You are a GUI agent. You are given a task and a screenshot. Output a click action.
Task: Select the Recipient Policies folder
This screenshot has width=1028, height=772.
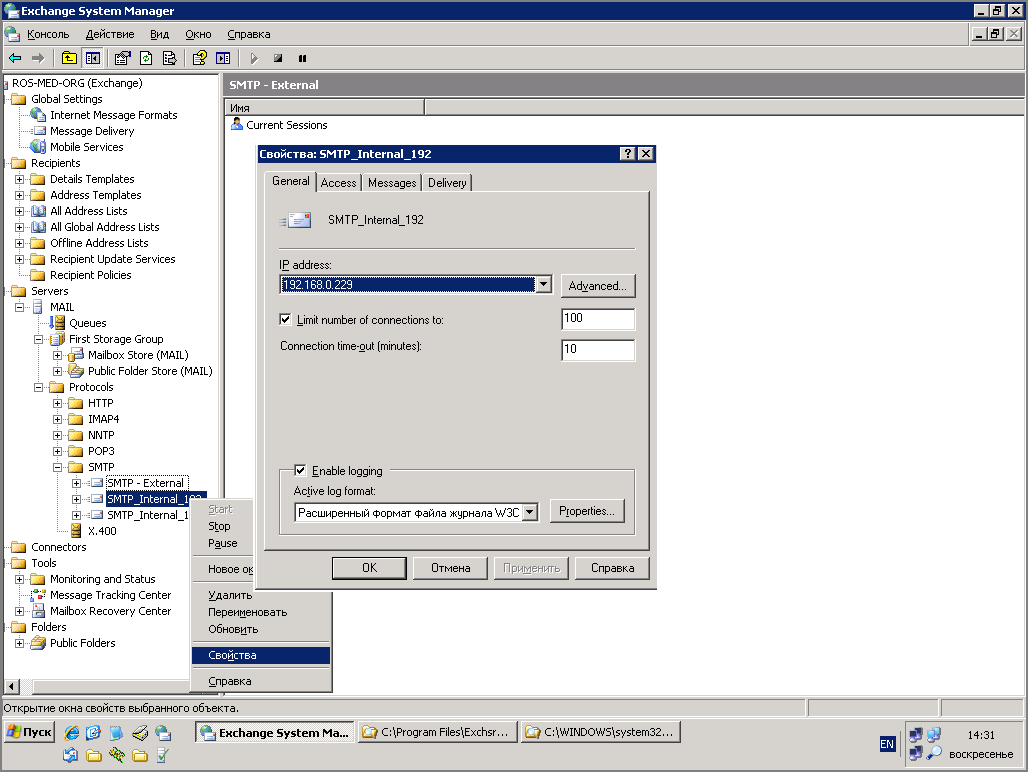pos(90,275)
